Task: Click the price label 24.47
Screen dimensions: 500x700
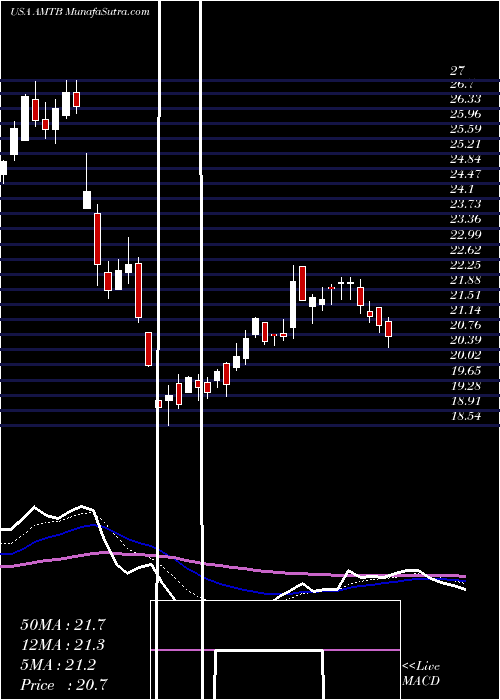Action: pos(467,175)
